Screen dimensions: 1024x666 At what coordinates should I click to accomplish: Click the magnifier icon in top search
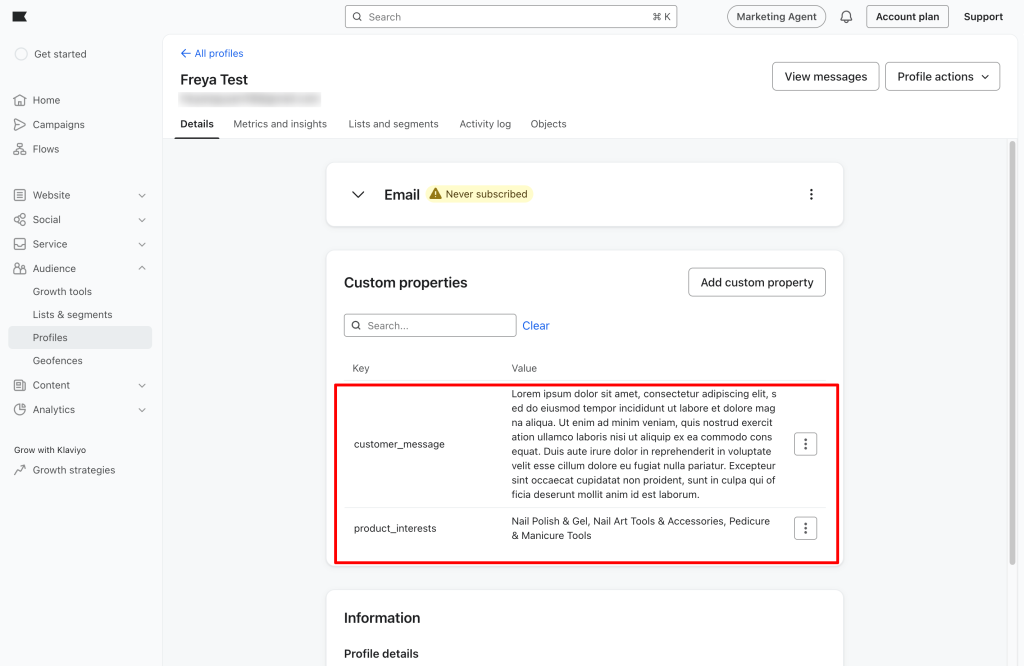point(357,17)
